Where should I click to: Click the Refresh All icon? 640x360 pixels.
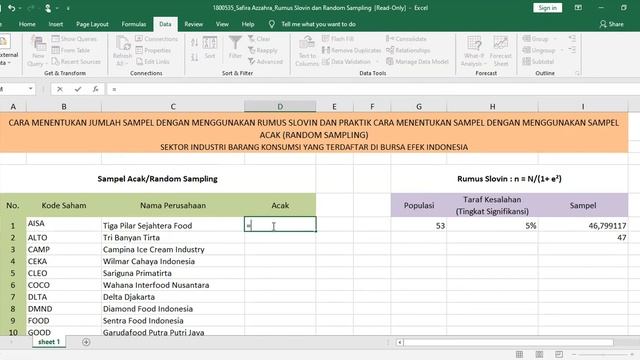point(122,51)
